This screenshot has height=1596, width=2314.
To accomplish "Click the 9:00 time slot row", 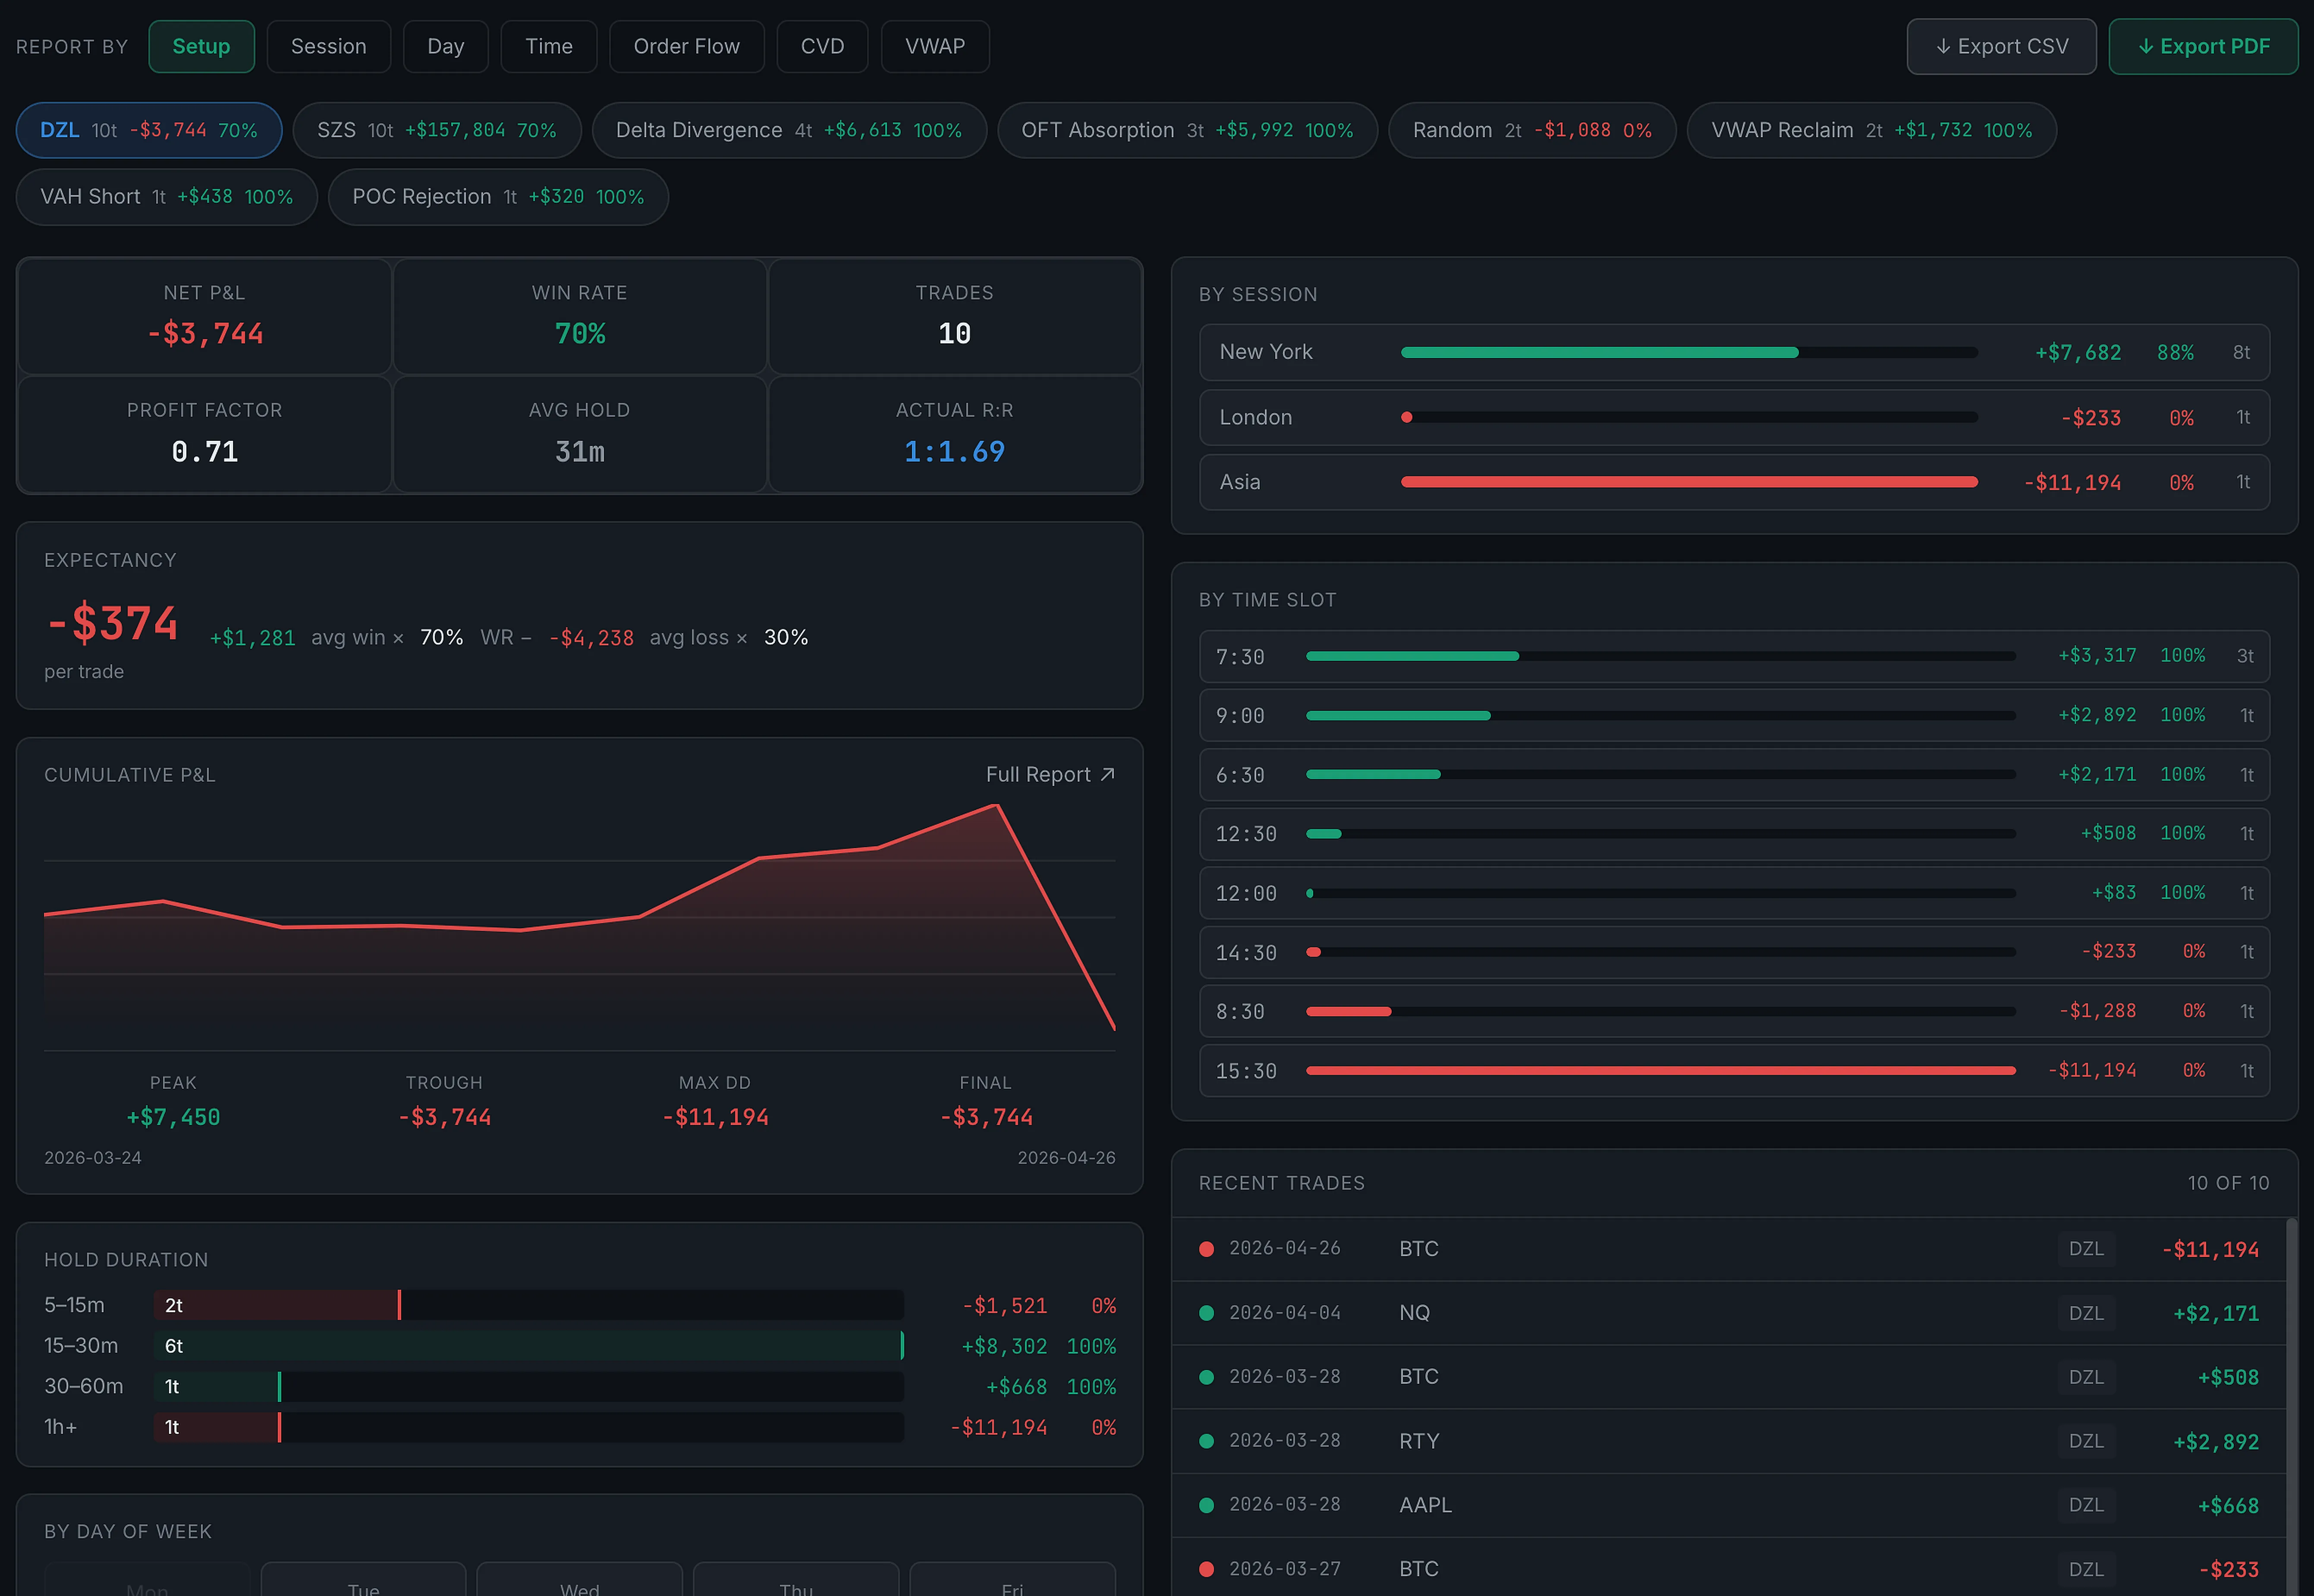I will point(1734,715).
